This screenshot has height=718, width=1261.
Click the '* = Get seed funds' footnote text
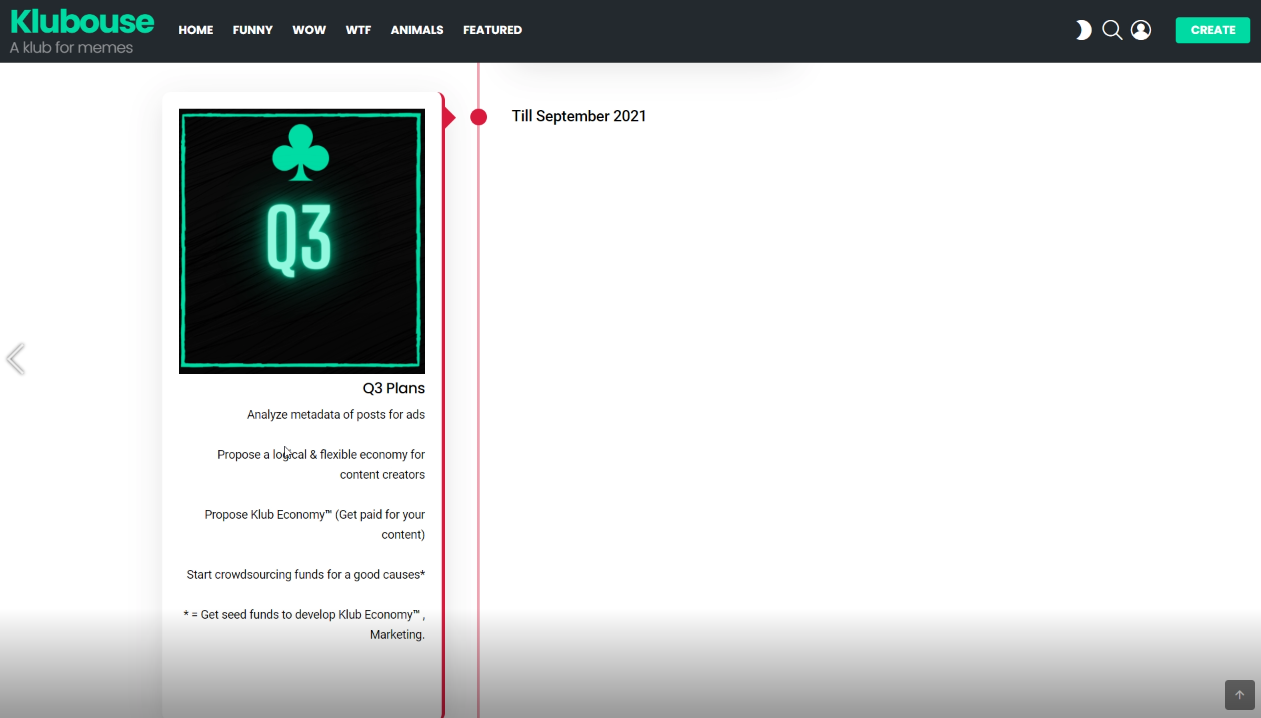[x=304, y=624]
